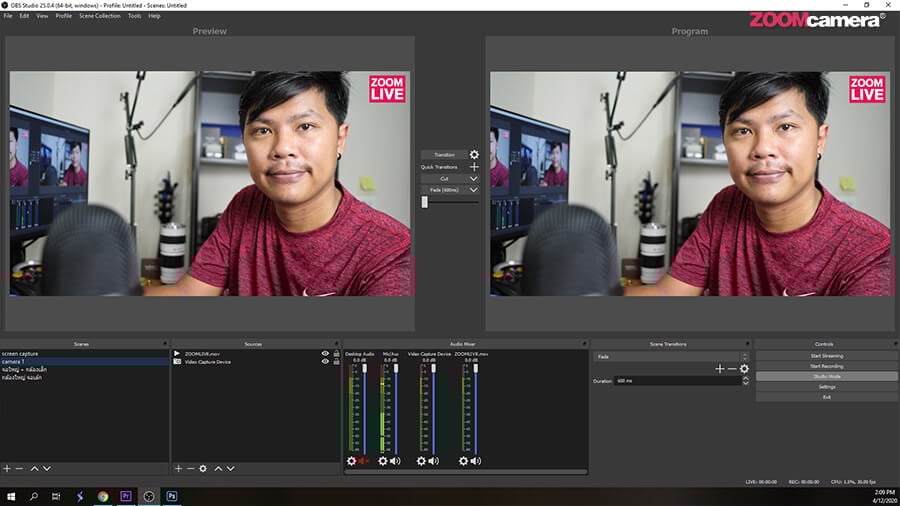Click Start Recording button

tap(827, 366)
